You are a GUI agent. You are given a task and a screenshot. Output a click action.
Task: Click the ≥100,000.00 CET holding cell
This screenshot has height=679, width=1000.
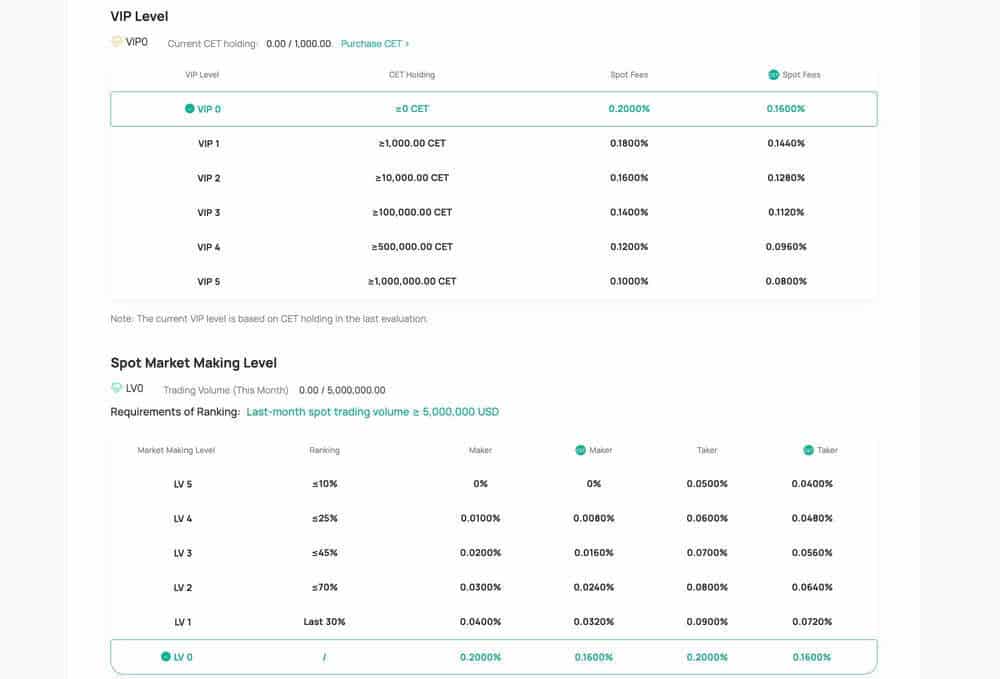(412, 212)
